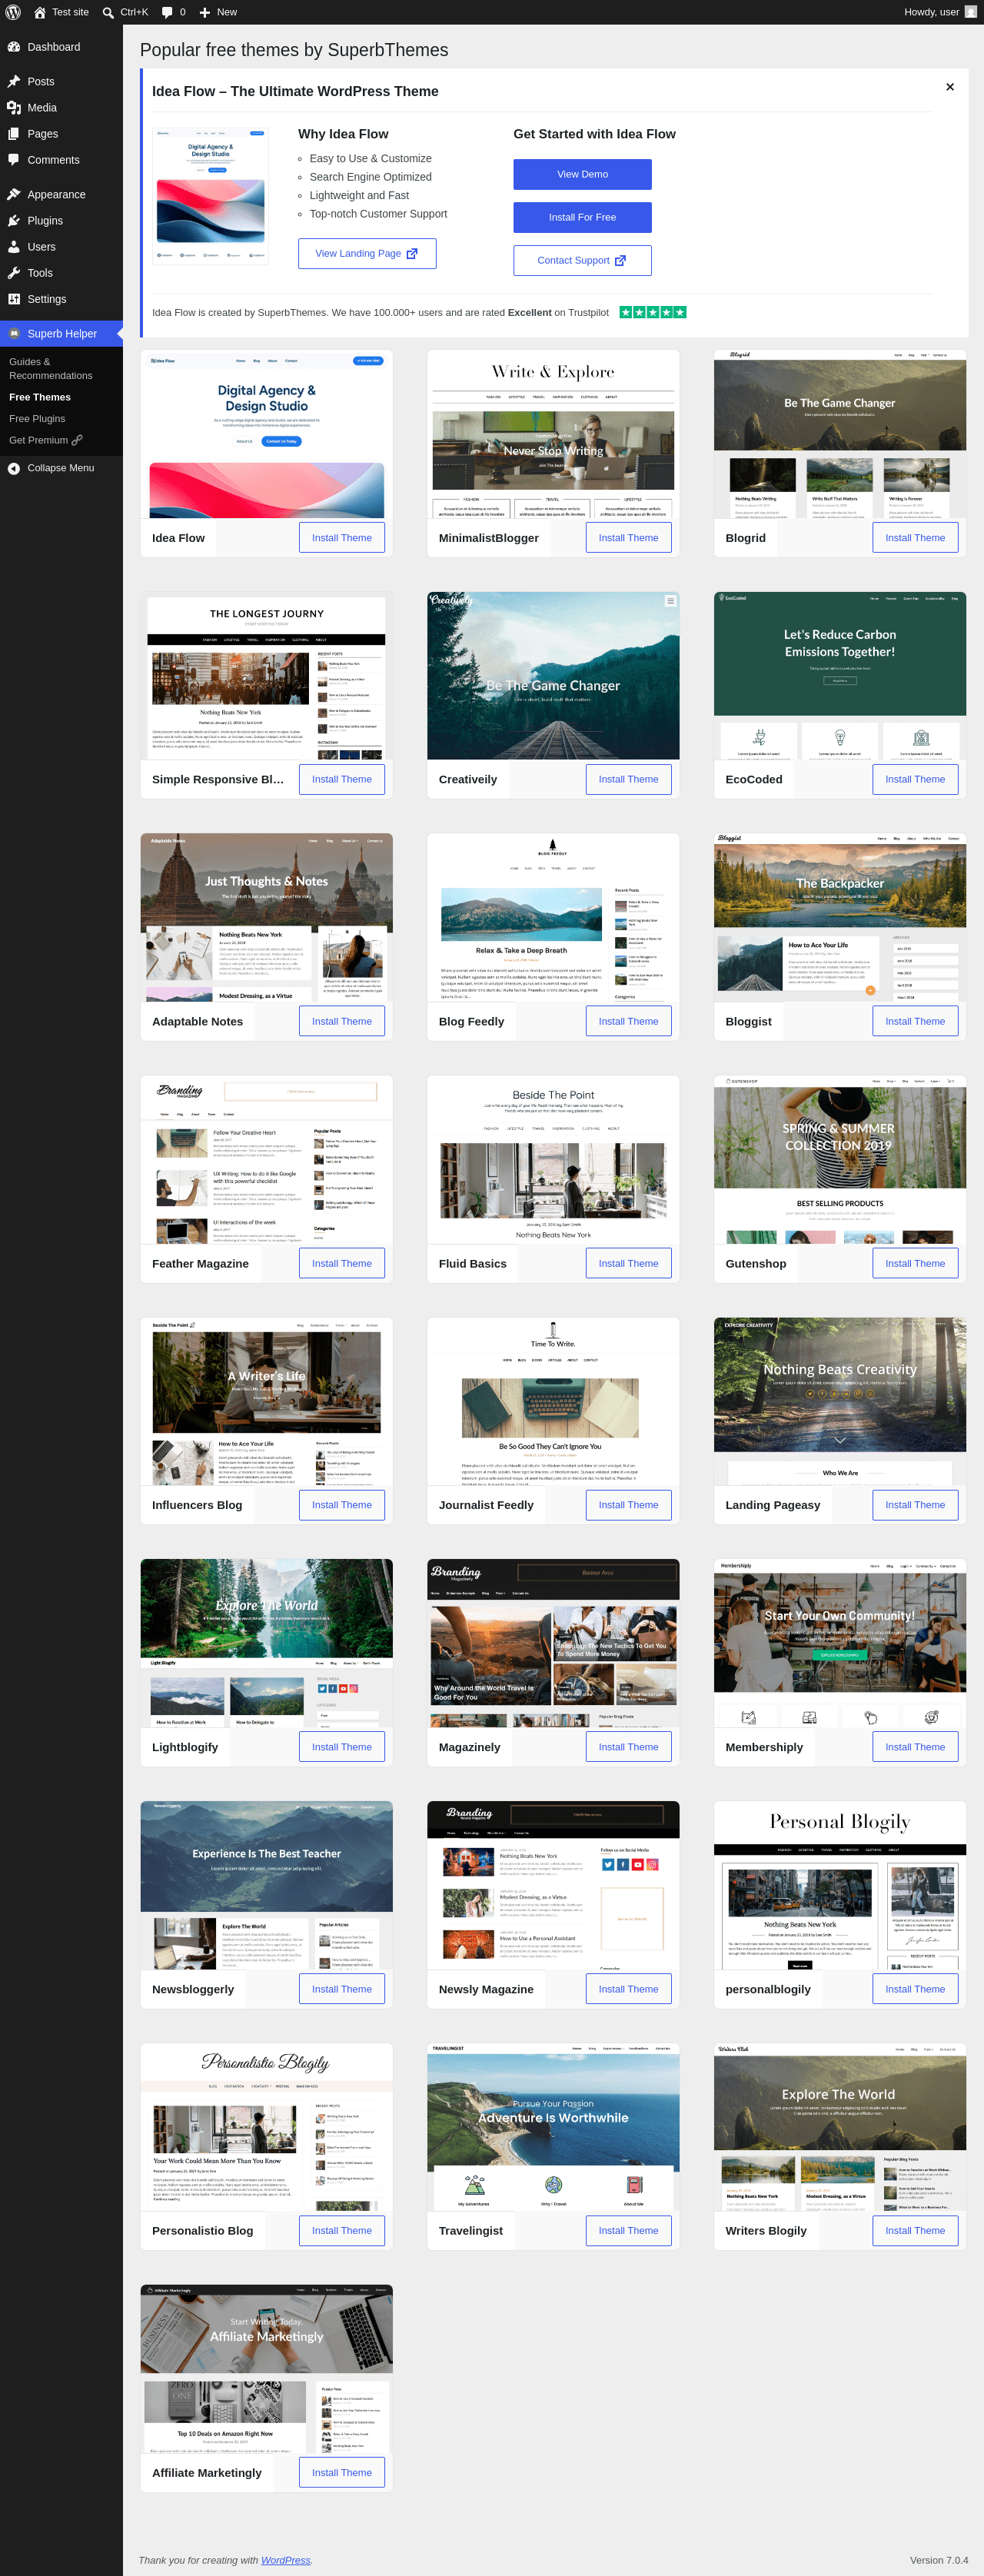Image resolution: width=984 pixels, height=2576 pixels.
Task: Click the Trustpilot five-star rating
Action: 653,312
